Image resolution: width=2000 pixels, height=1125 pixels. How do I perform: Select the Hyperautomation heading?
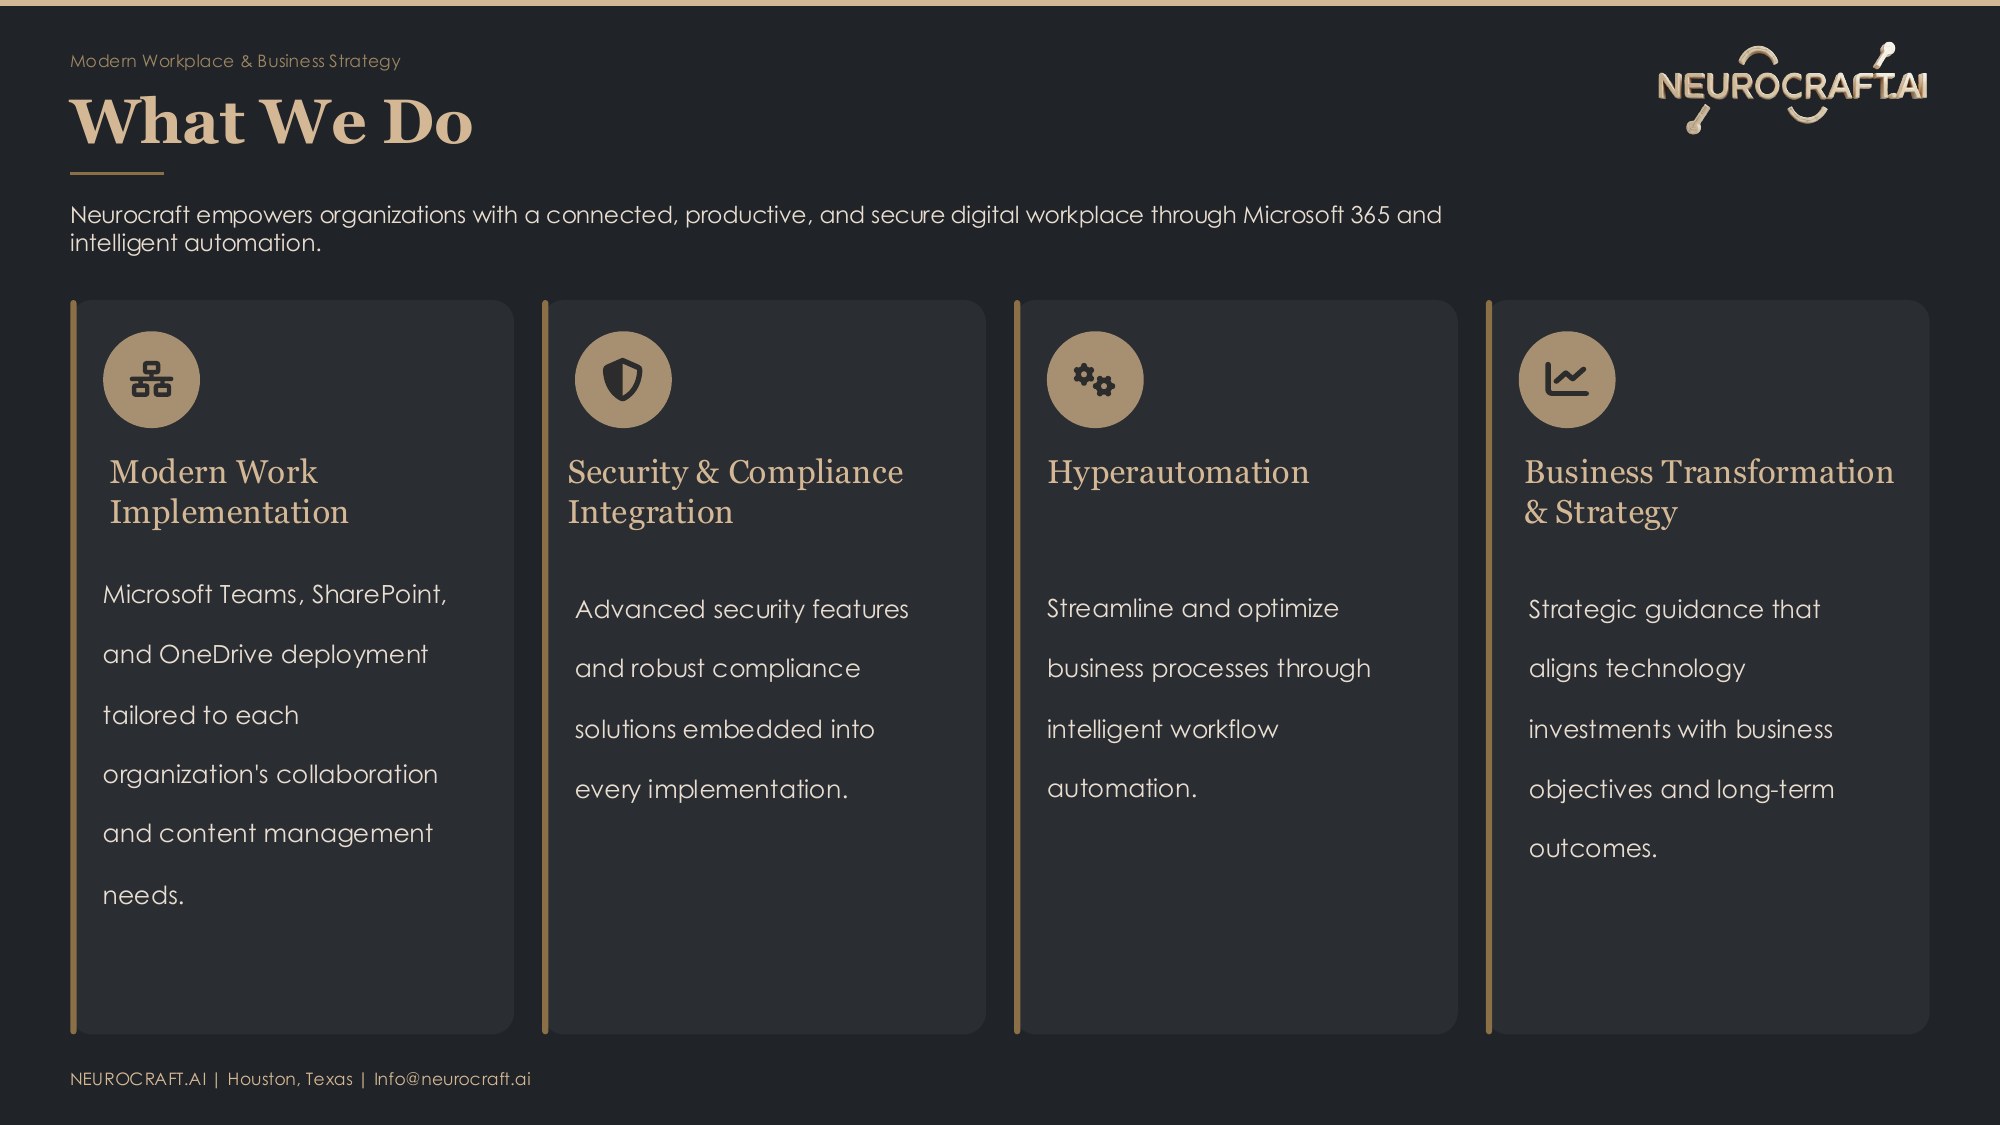click(1178, 472)
